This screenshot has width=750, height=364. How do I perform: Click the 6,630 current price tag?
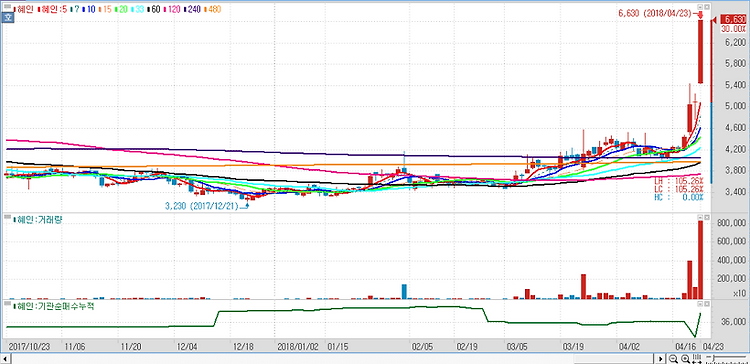point(734,20)
